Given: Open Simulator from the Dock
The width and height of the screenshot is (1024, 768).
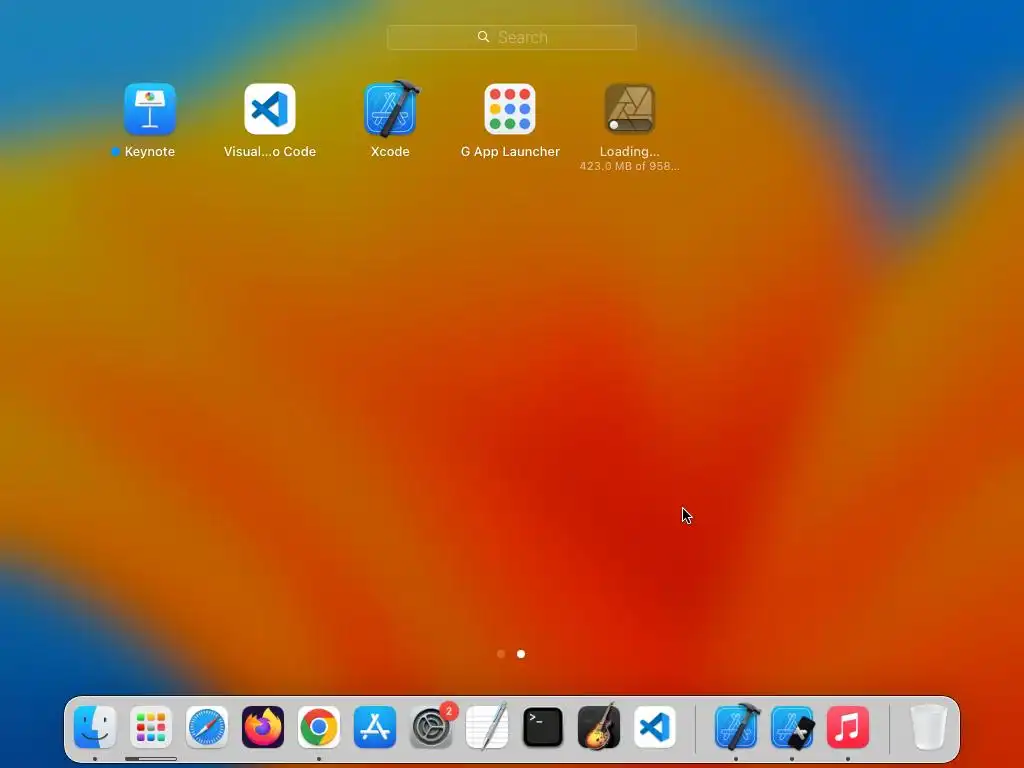Looking at the screenshot, I should point(792,727).
